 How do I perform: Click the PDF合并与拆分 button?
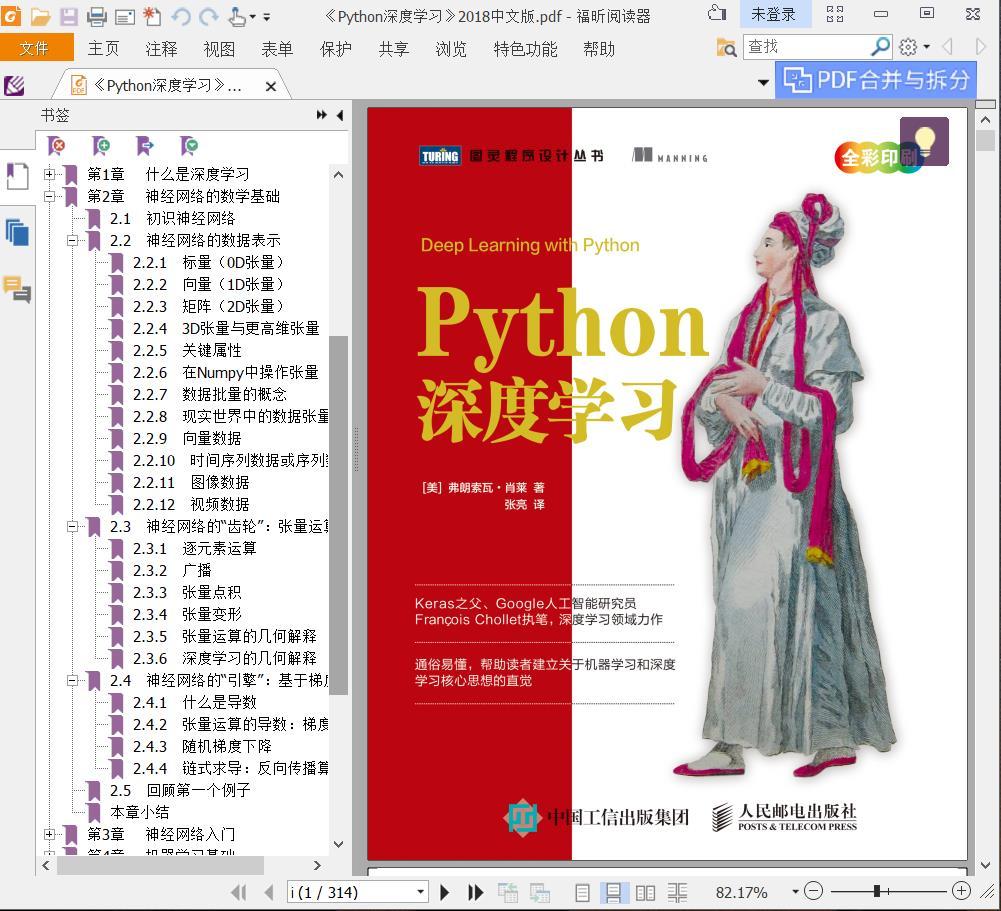[x=875, y=80]
